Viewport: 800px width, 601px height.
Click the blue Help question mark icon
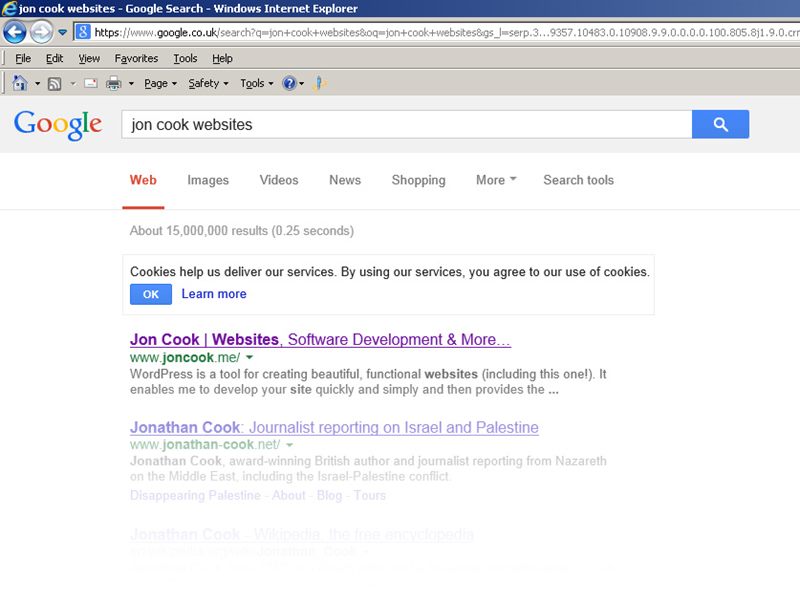point(289,83)
